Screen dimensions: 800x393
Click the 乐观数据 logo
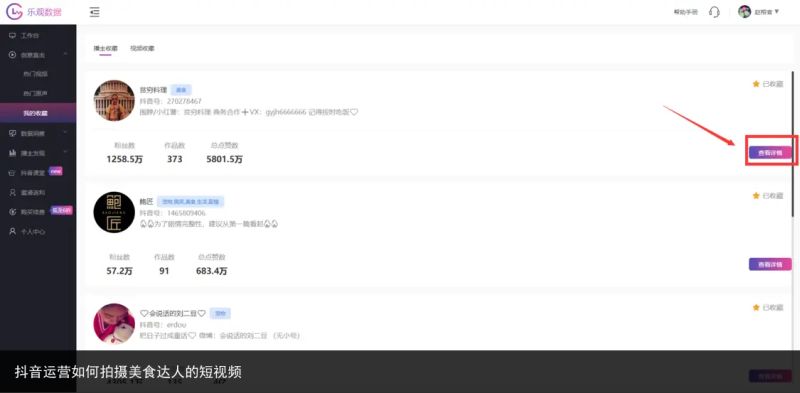(34, 12)
